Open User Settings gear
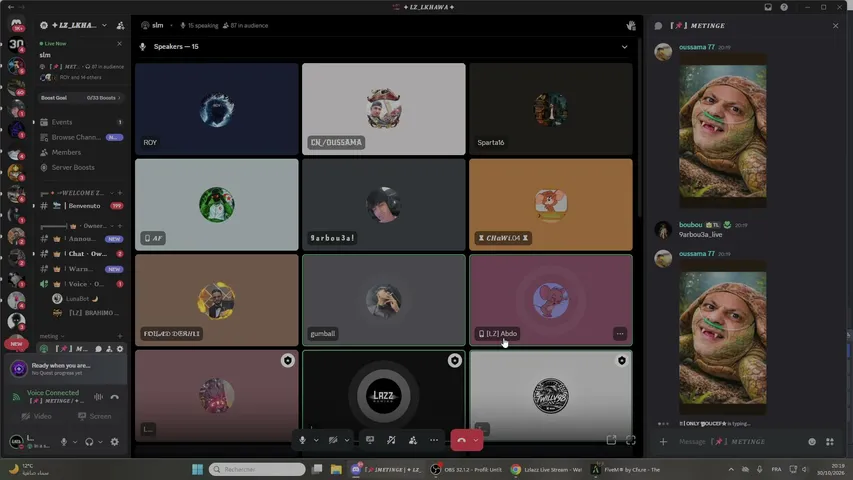 tap(115, 442)
